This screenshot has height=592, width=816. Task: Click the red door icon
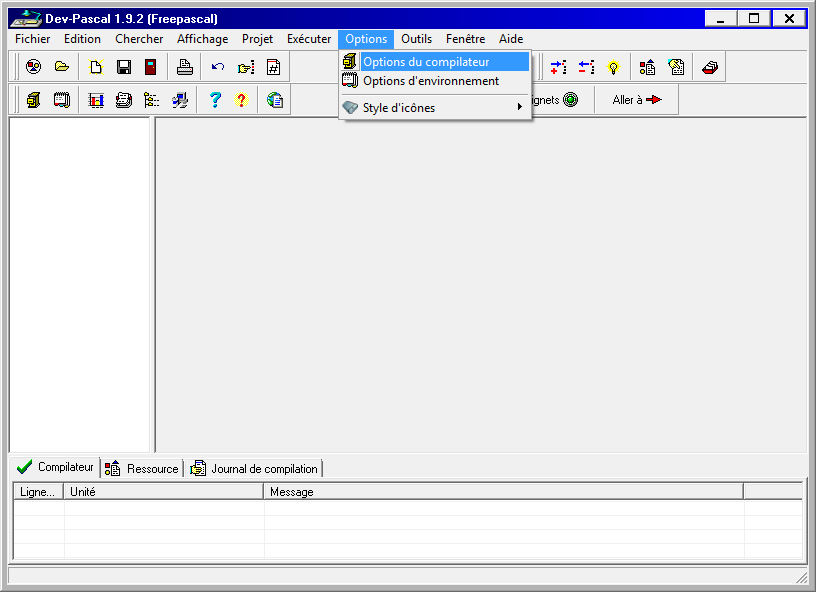click(x=150, y=67)
